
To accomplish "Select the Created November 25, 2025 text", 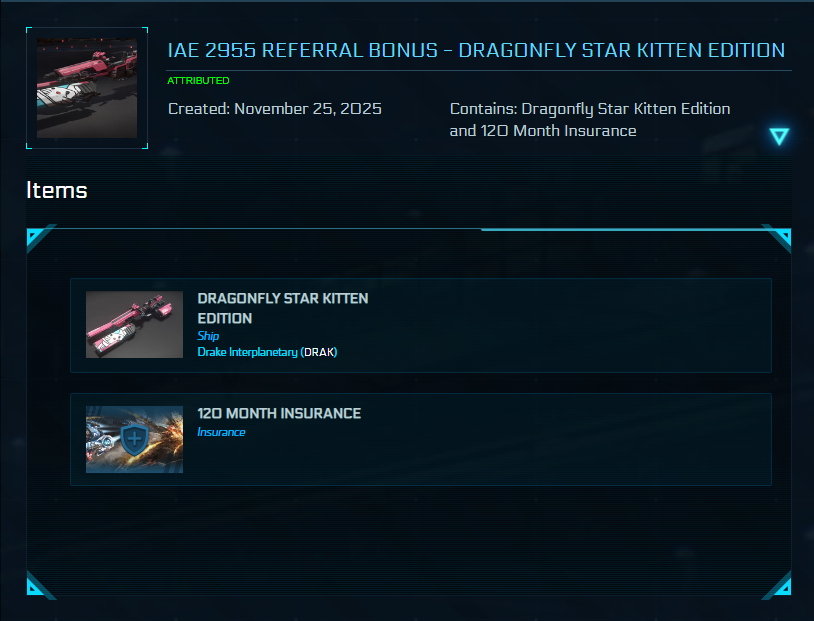I will click(275, 109).
